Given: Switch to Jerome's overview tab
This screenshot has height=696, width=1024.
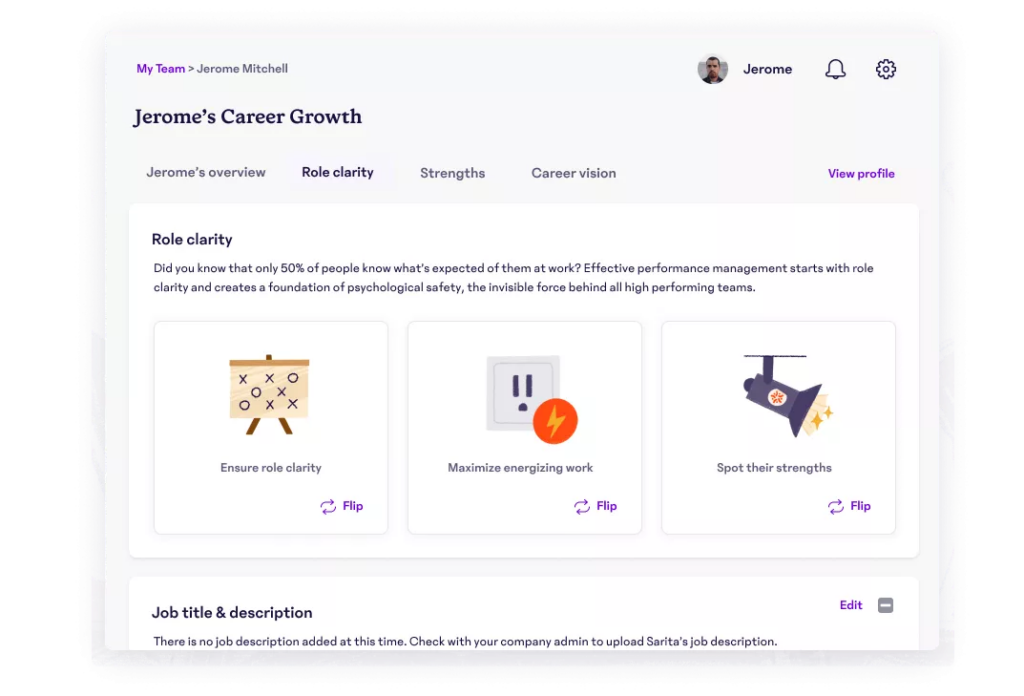Looking at the screenshot, I should pyautogui.click(x=206, y=172).
